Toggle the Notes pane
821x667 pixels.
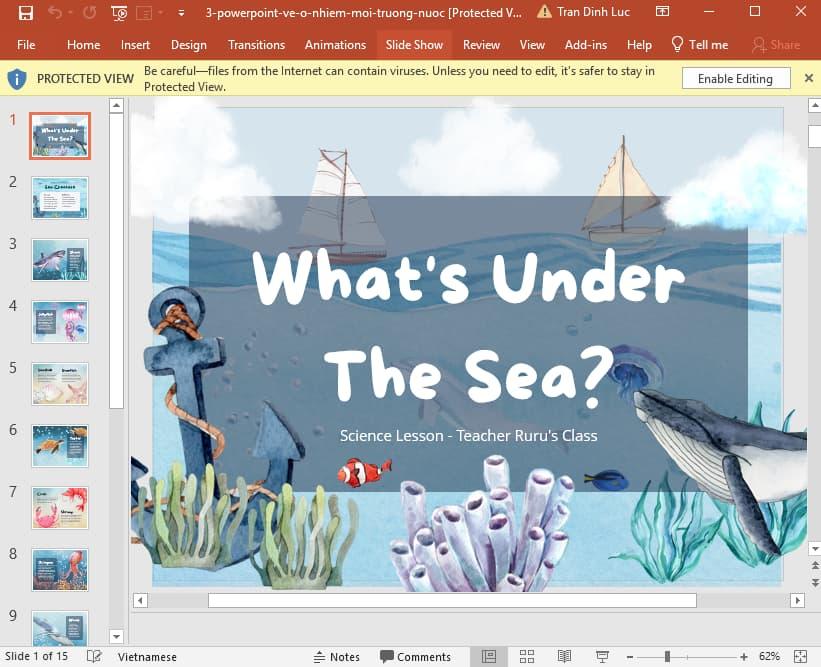click(338, 657)
